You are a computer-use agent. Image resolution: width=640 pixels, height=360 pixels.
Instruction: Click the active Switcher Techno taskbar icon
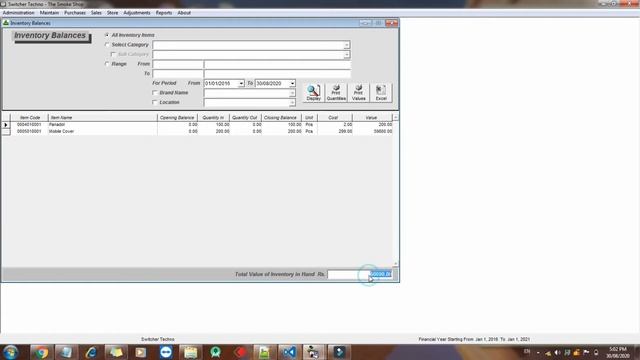pyautogui.click(x=313, y=352)
